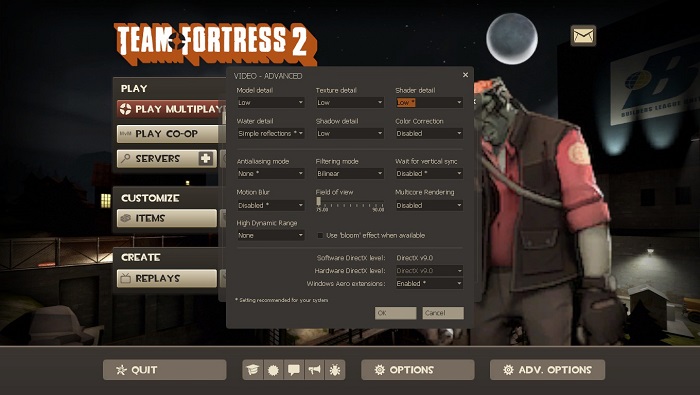Open the Model detail dropdown
700x395 pixels.
pos(271,102)
